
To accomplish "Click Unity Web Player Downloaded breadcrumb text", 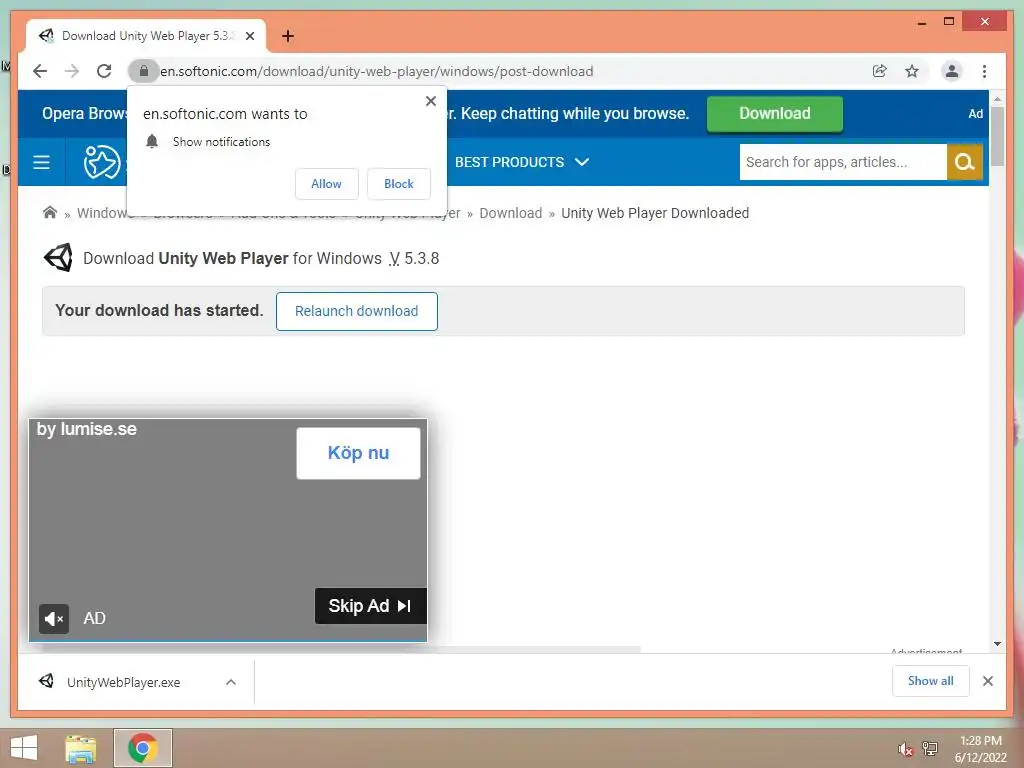I will tap(655, 213).
